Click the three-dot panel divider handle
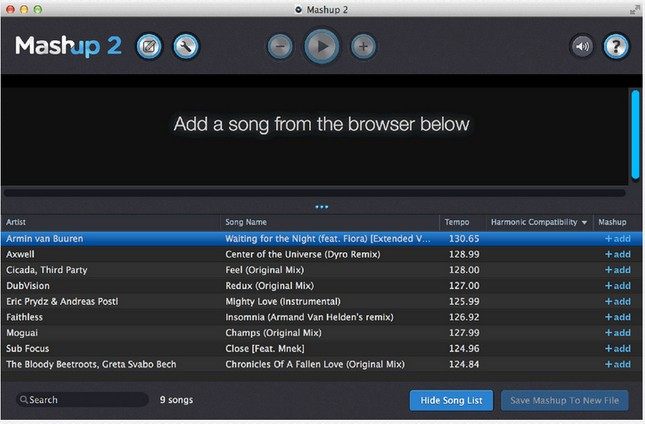 [322, 207]
